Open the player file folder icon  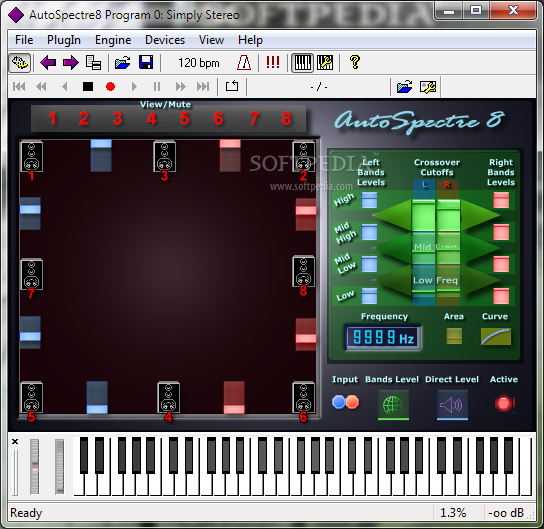coord(405,86)
